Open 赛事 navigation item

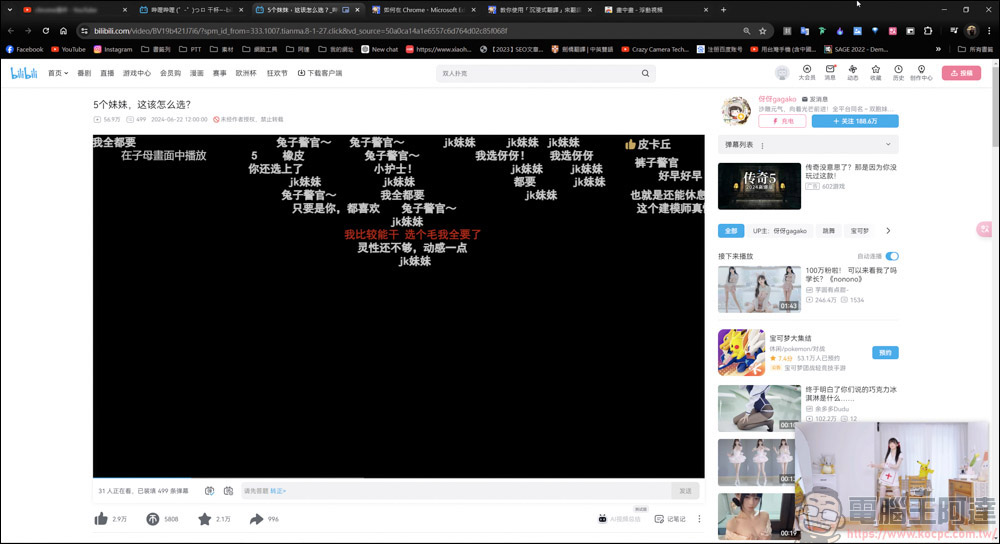pos(219,73)
